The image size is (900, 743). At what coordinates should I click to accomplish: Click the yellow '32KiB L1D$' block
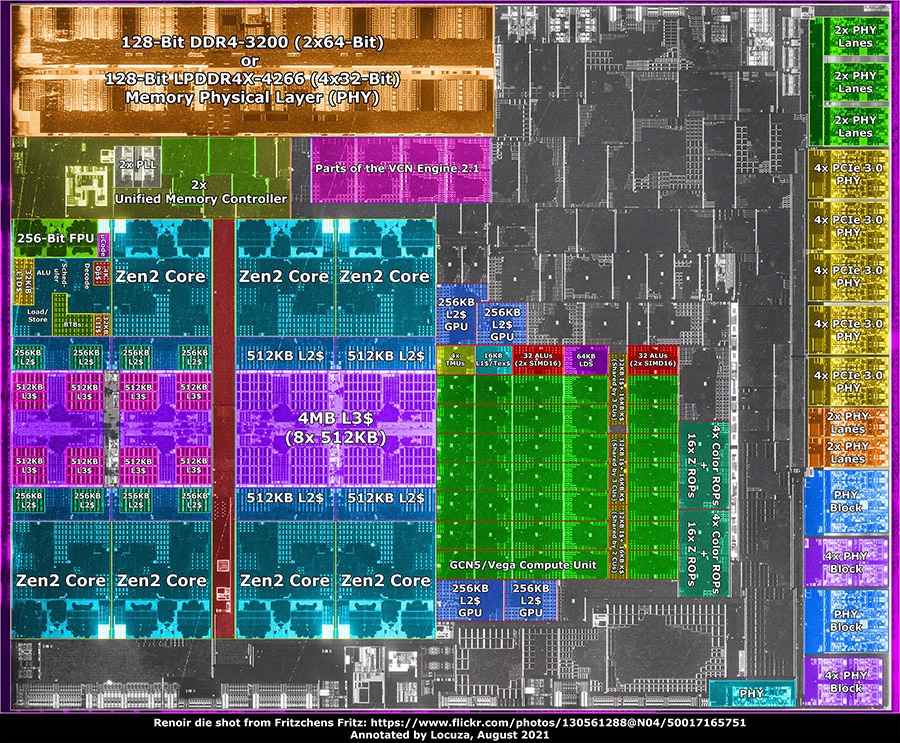pyautogui.click(x=24, y=281)
